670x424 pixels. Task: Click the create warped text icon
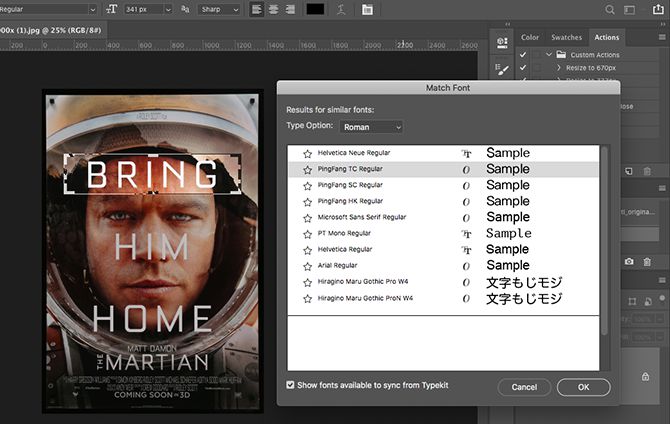click(343, 10)
